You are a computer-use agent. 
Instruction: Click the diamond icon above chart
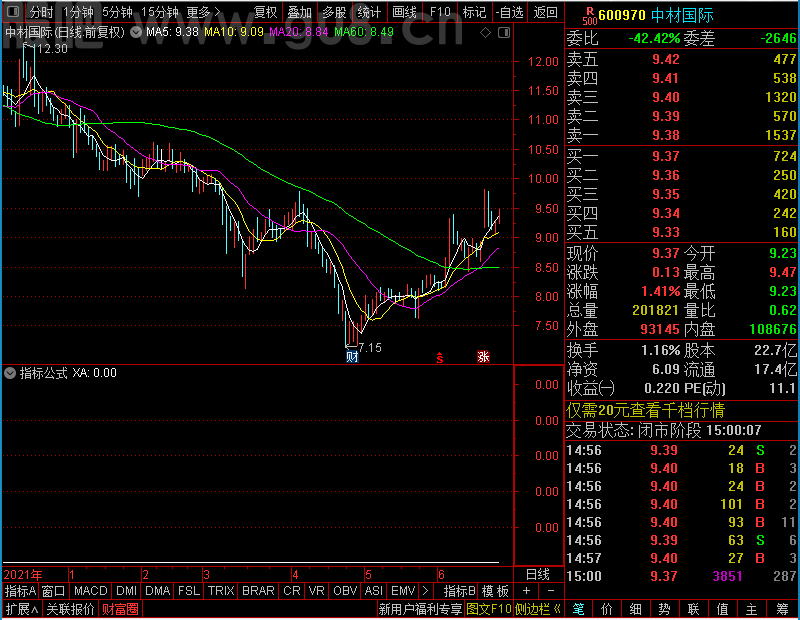[x=486, y=33]
